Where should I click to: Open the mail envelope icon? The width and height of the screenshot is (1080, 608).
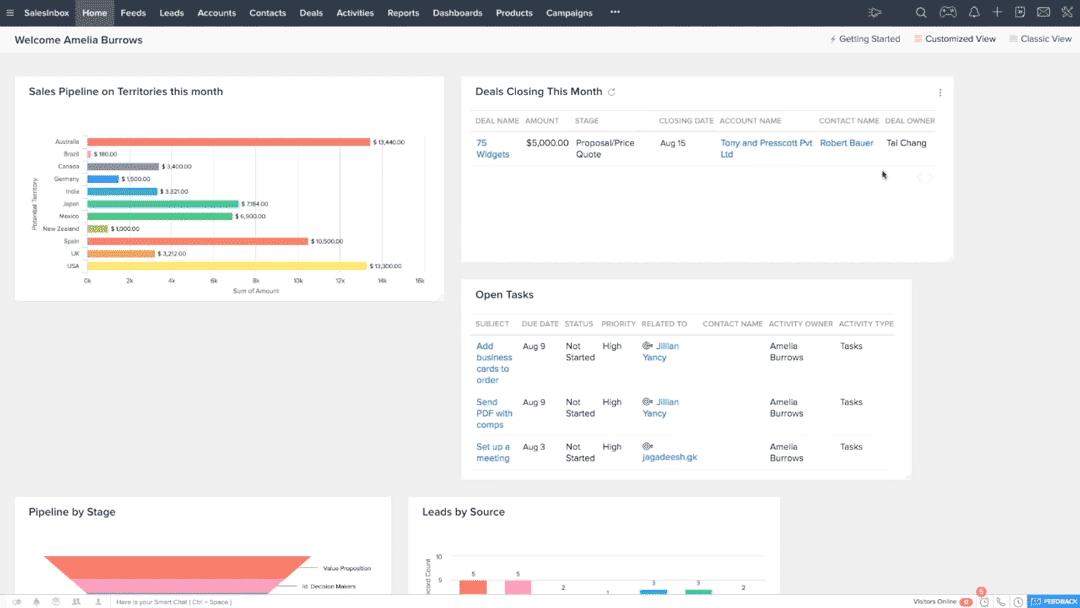pos(1043,12)
